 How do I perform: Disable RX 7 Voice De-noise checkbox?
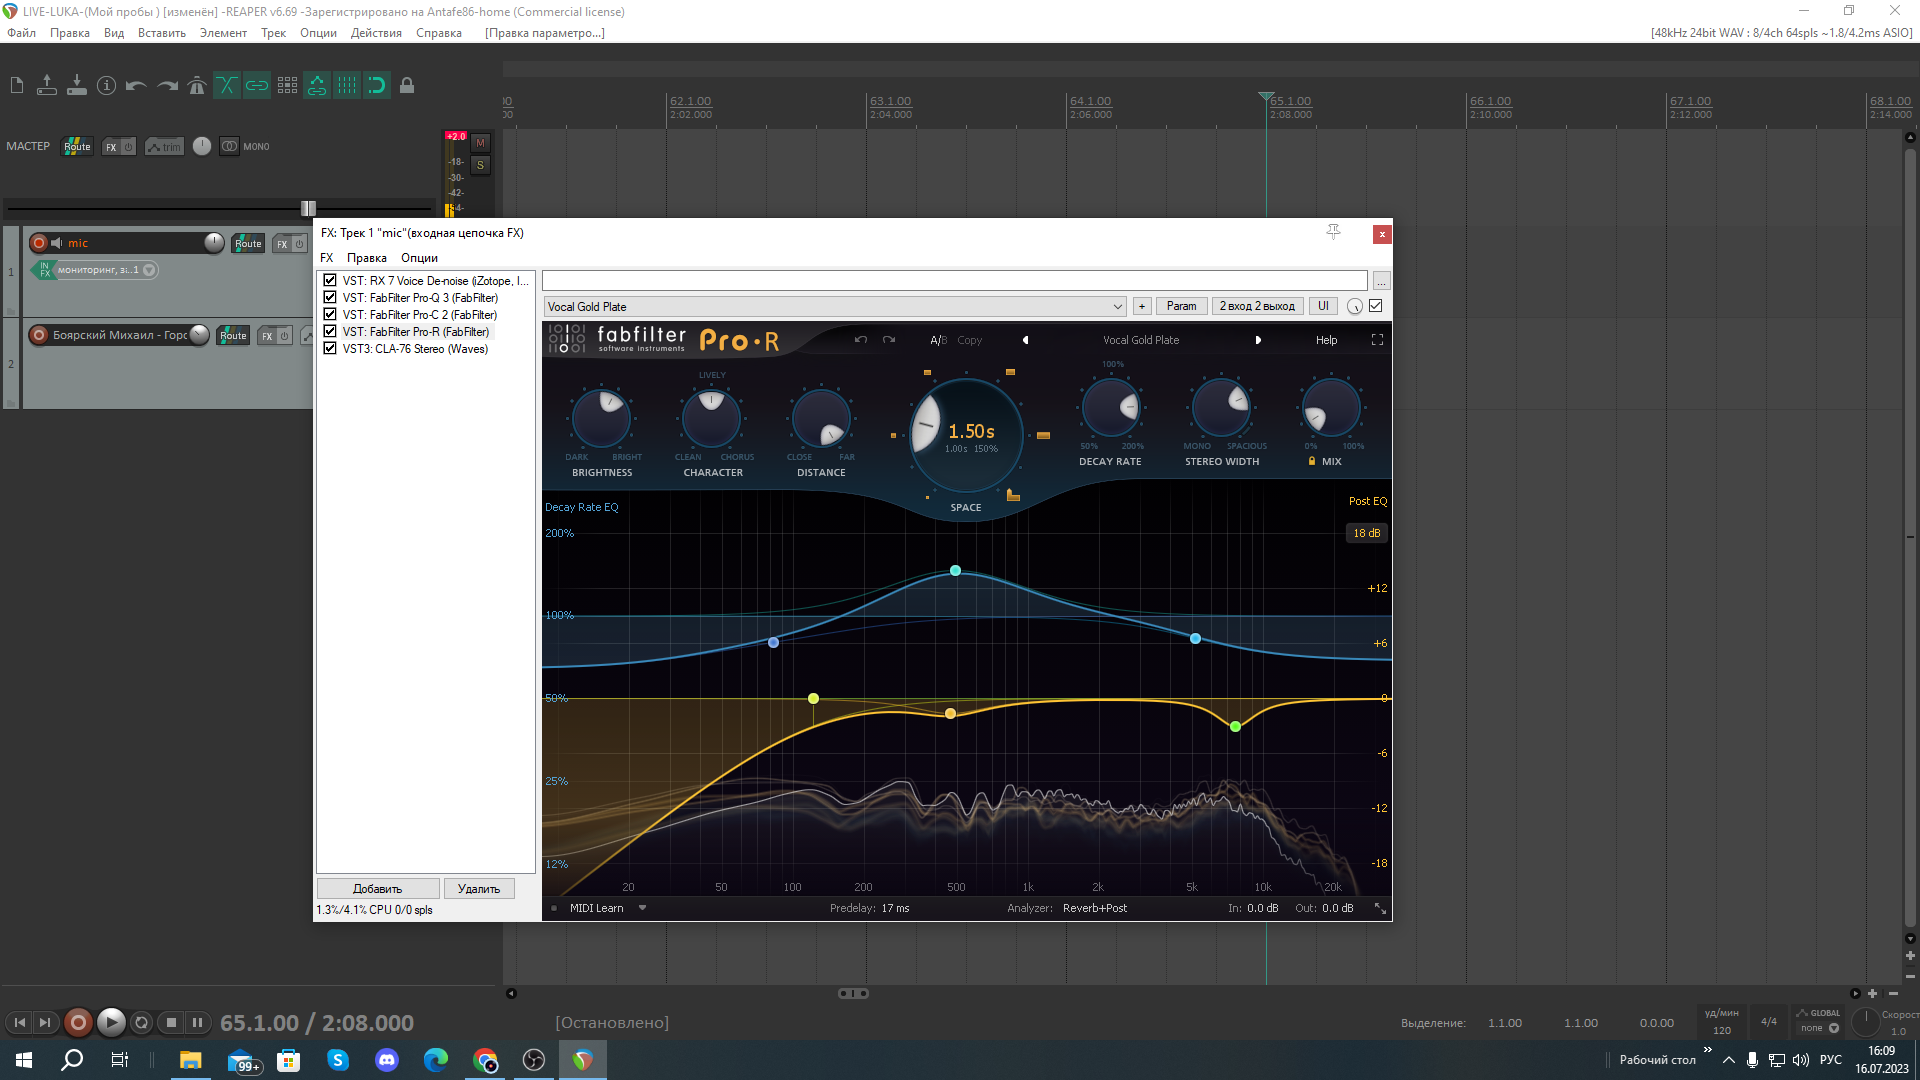[x=330, y=281]
